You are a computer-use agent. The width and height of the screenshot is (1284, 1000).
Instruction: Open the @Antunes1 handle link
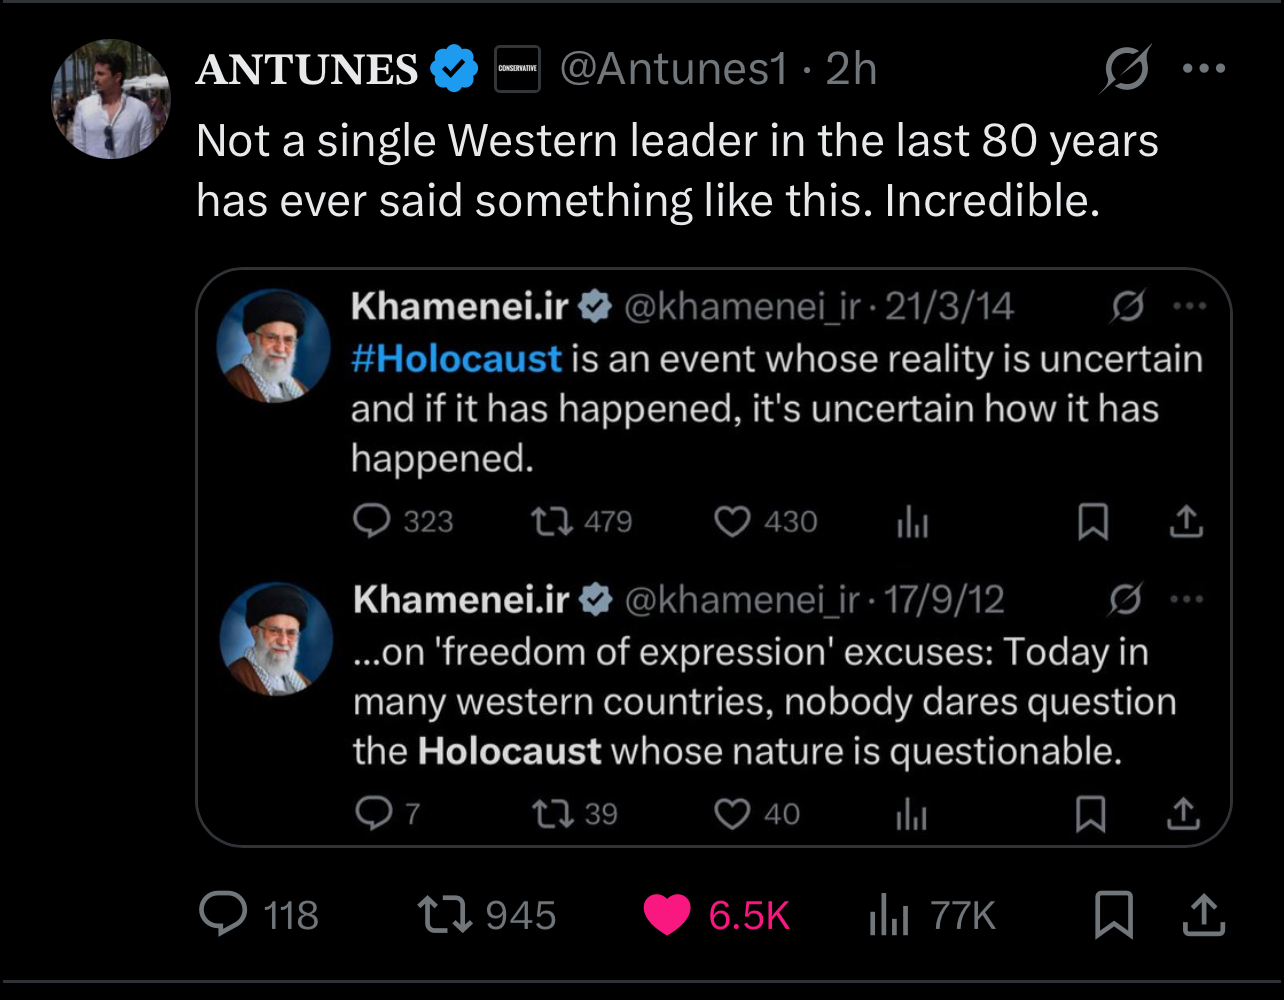coord(674,69)
